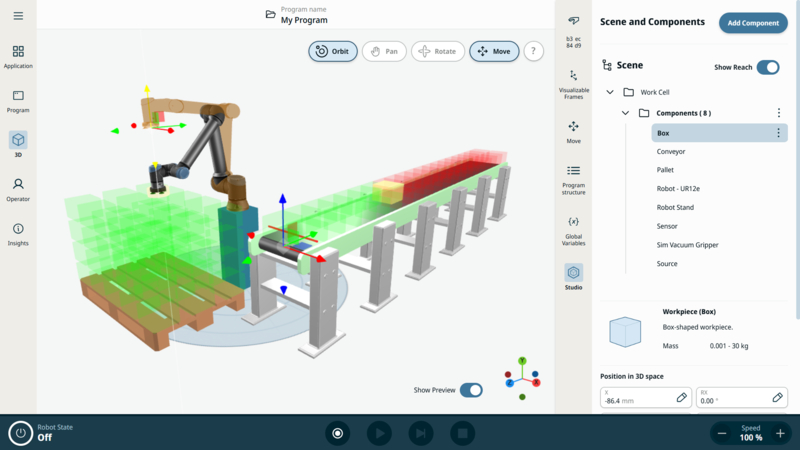800x450 pixels.
Task: Click the X position input field
Action: (637, 398)
